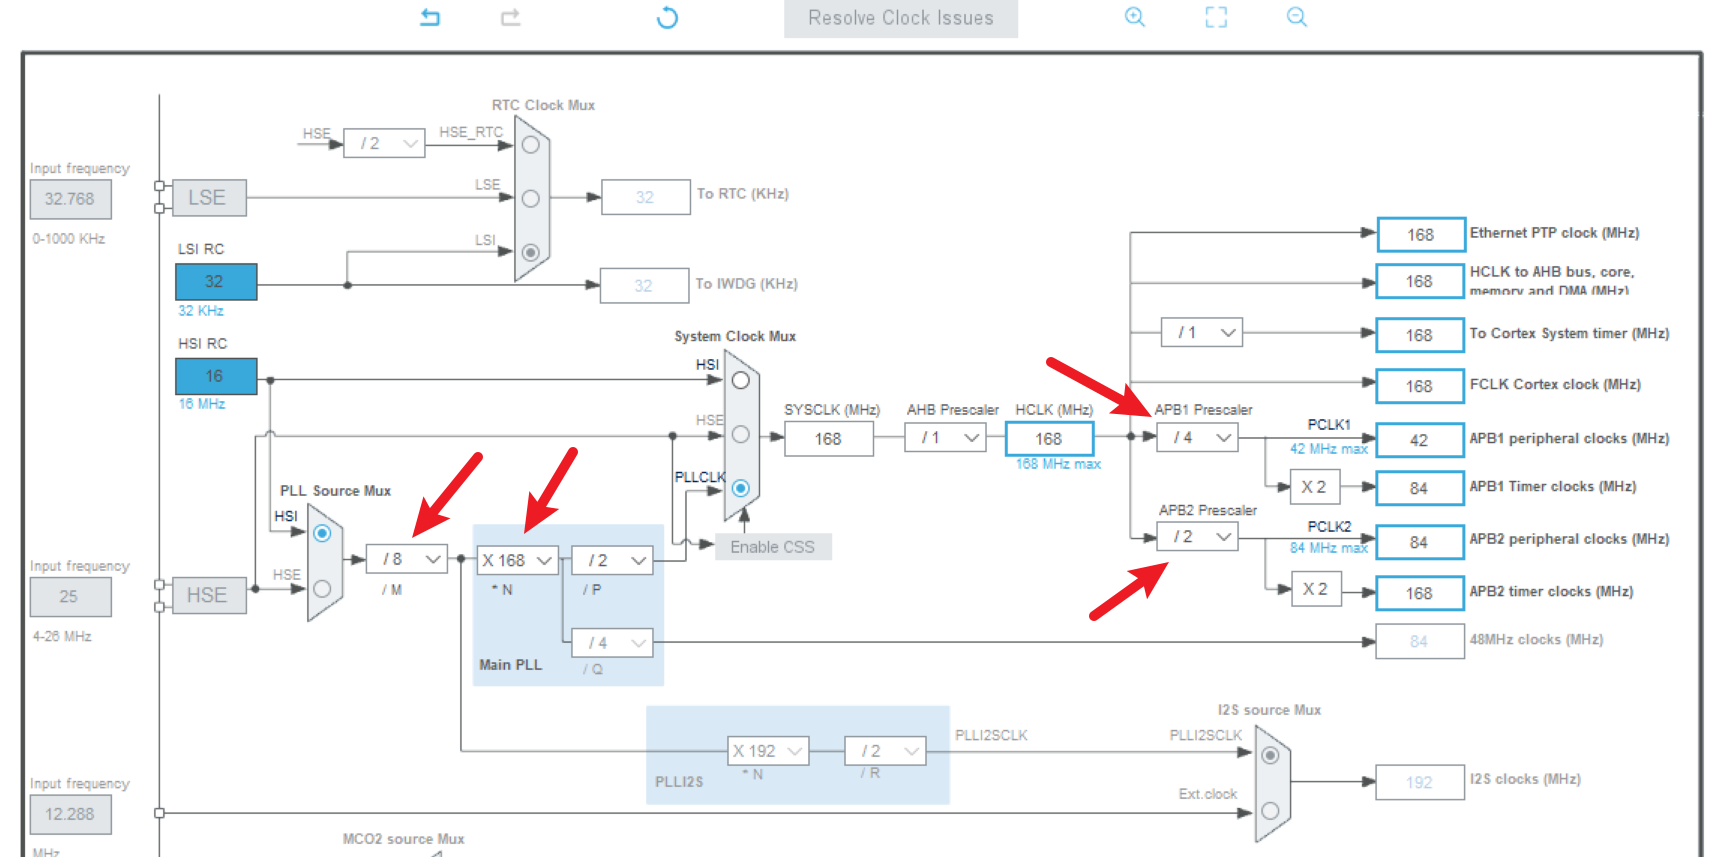This screenshot has height=857, width=1724.
Task: Click the LSI RC 32 block
Action: (x=216, y=282)
